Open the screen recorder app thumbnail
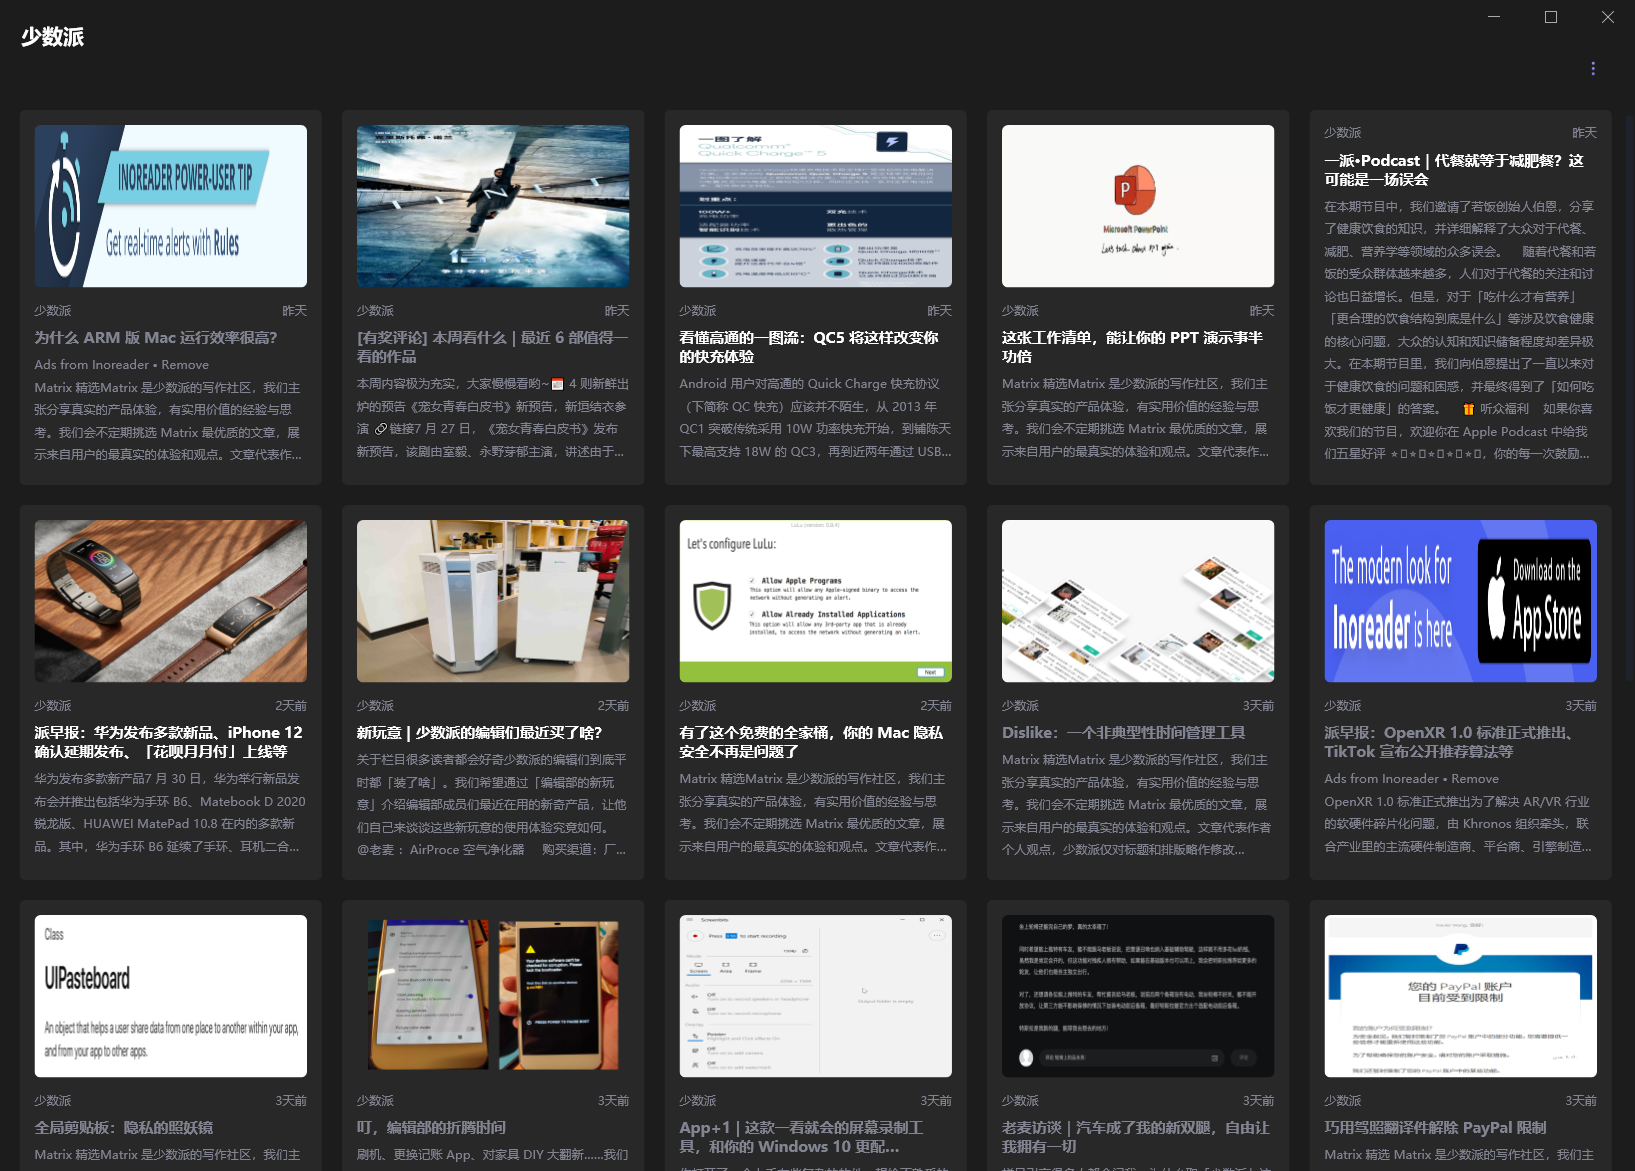This screenshot has width=1635, height=1171. coord(816,996)
